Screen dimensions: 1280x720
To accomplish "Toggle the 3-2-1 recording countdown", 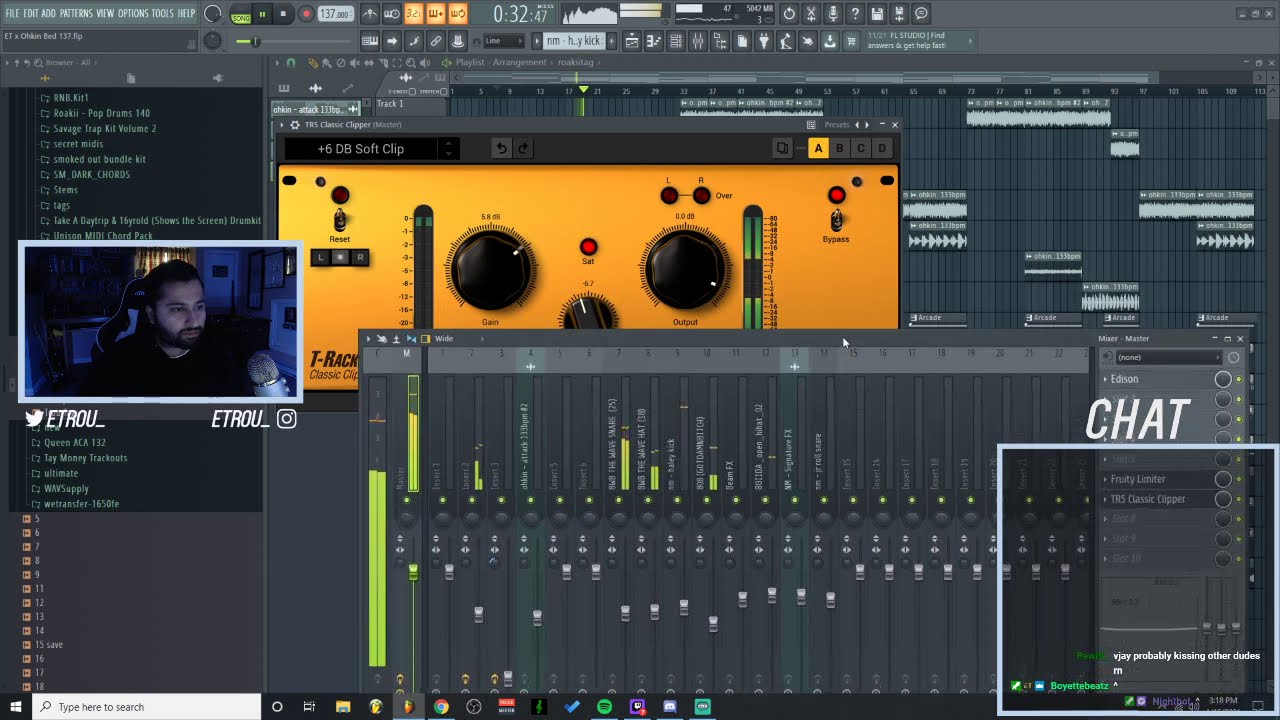I will click(414, 13).
